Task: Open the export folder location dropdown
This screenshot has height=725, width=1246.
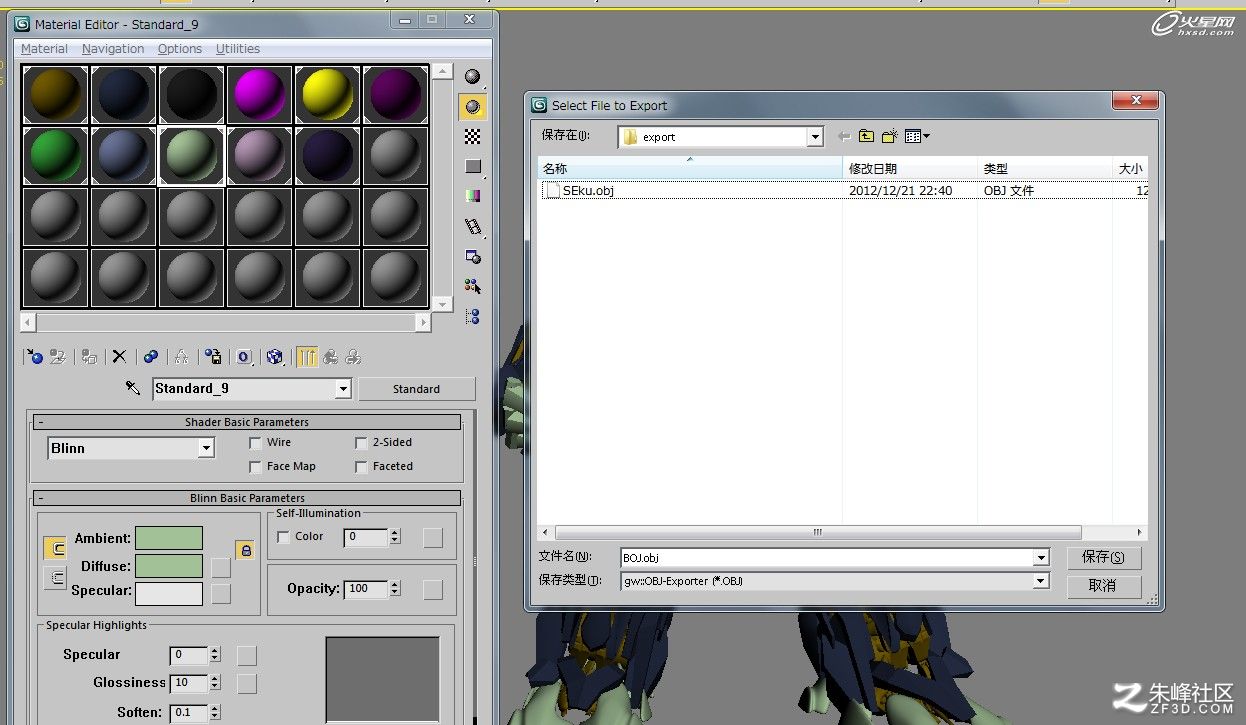Action: click(x=815, y=137)
